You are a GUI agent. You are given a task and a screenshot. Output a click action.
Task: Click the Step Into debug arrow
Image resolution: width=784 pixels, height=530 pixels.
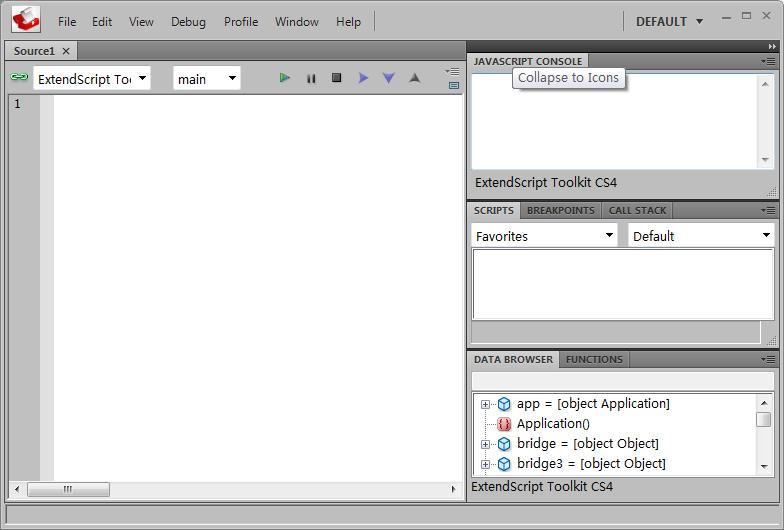click(389, 78)
